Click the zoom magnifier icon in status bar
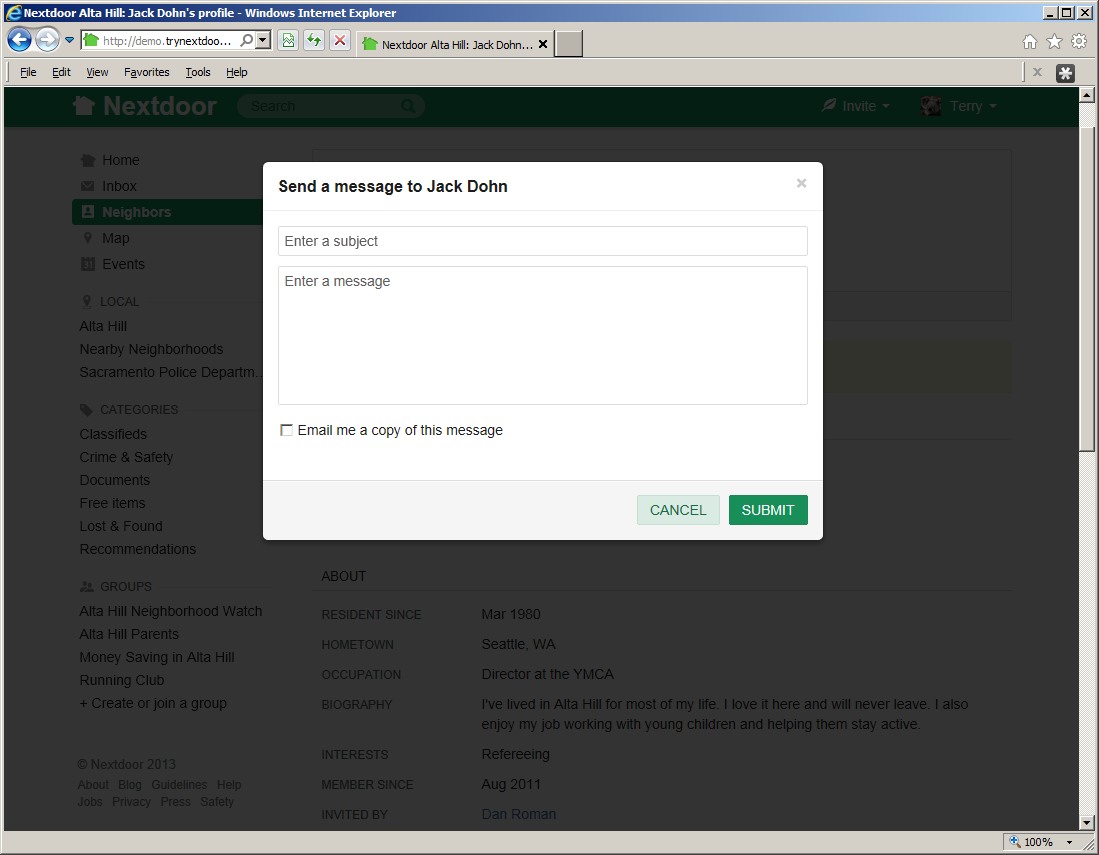 (1015, 842)
